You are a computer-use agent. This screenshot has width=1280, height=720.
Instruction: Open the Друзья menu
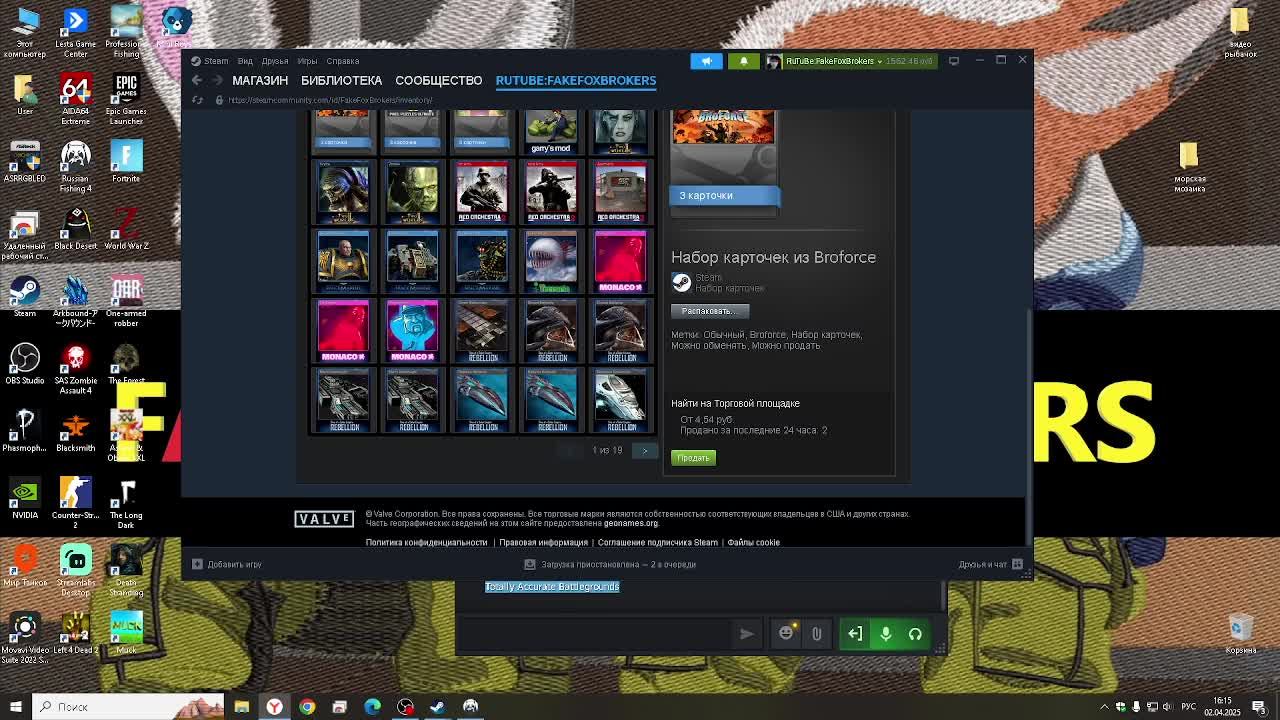[x=274, y=61]
